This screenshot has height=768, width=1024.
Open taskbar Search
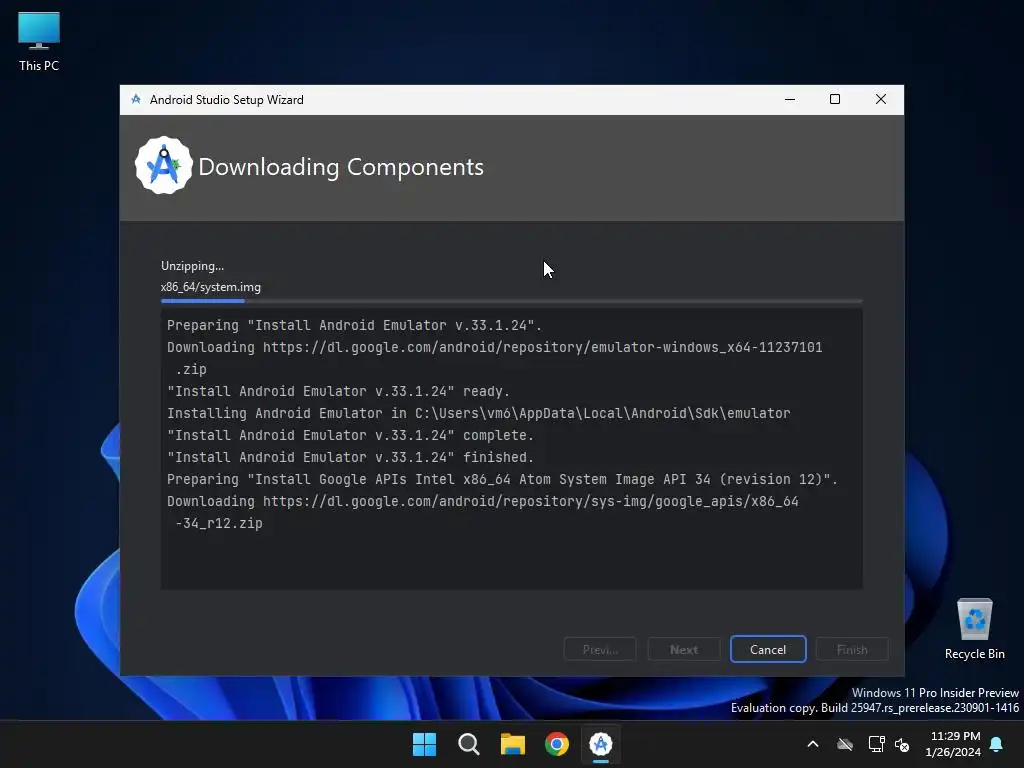468,744
